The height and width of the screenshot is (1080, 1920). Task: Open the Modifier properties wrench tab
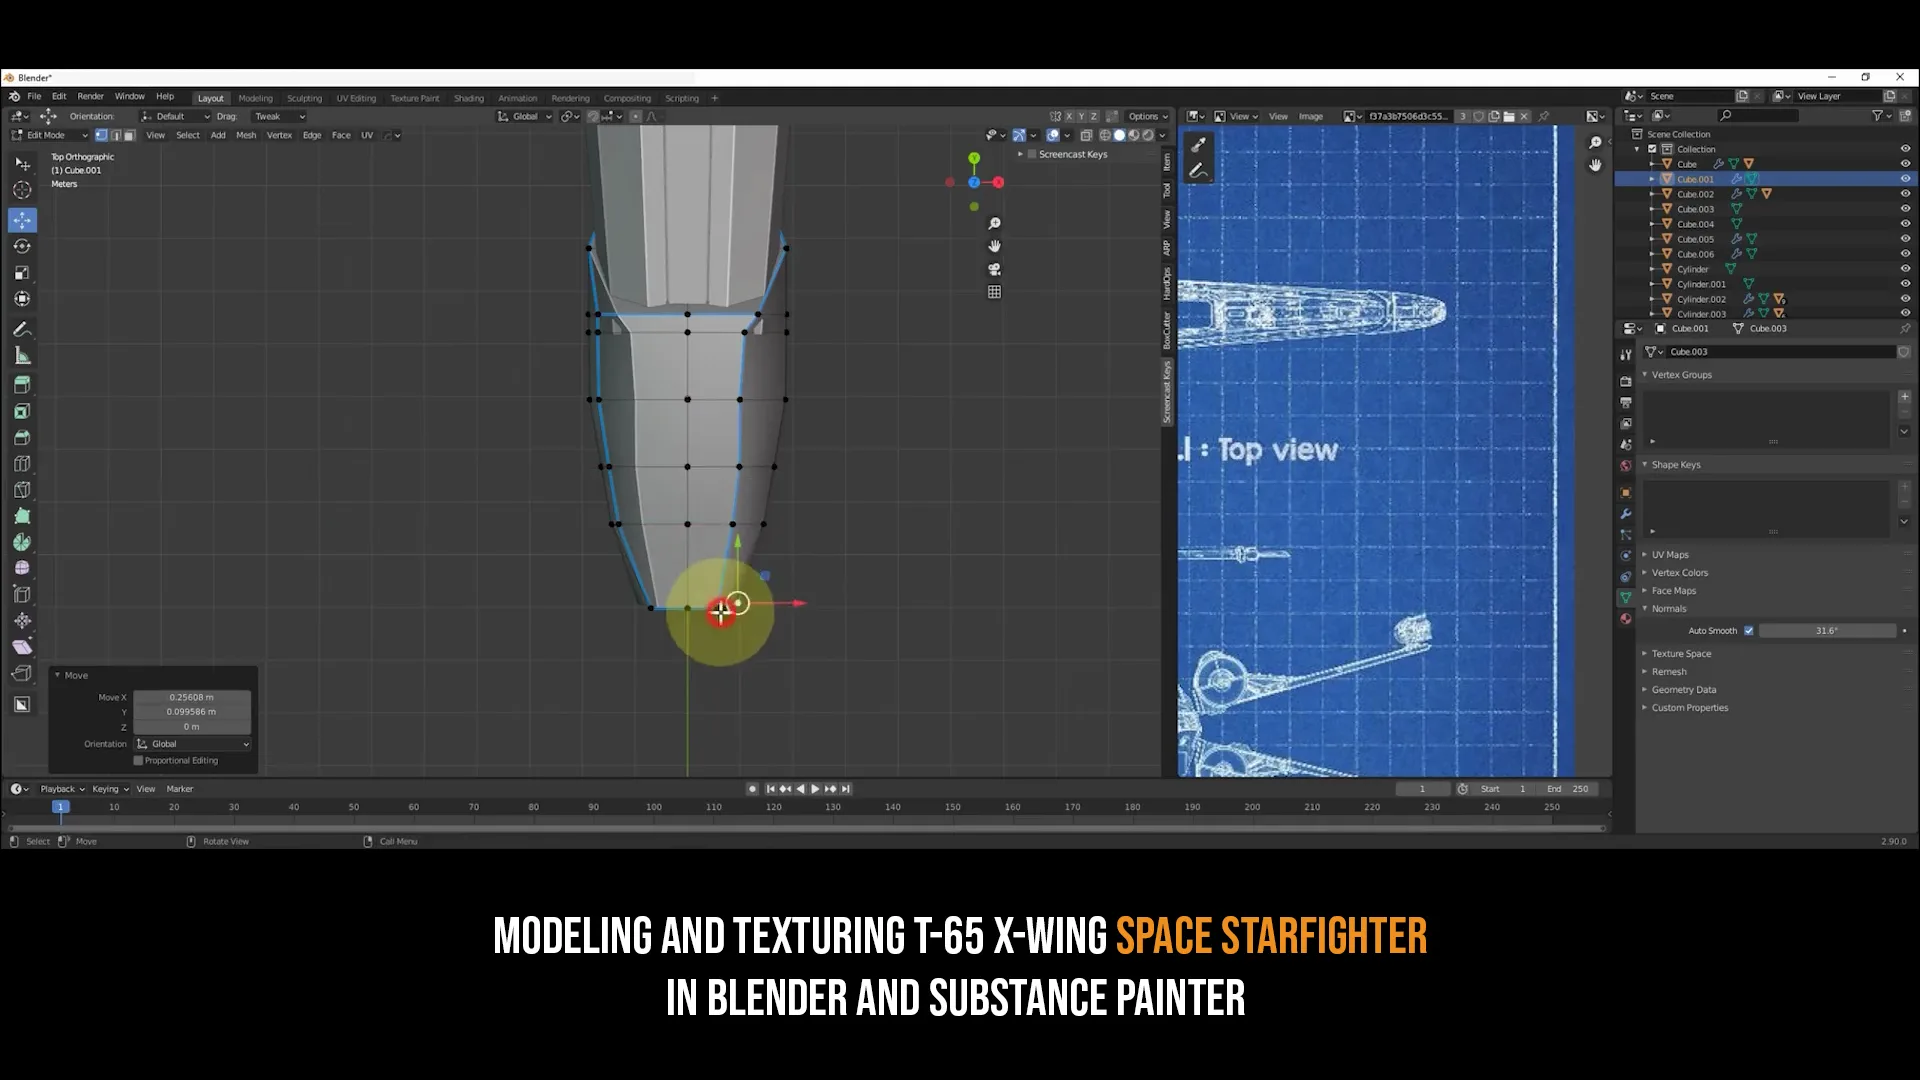[x=1626, y=514]
